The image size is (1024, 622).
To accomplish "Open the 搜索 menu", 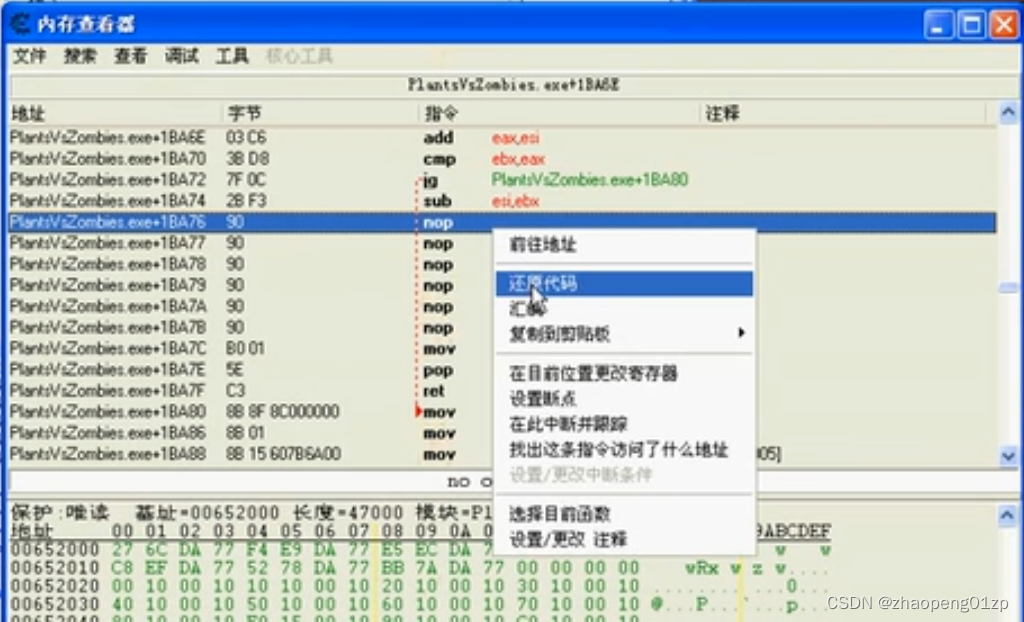I will tap(80, 56).
